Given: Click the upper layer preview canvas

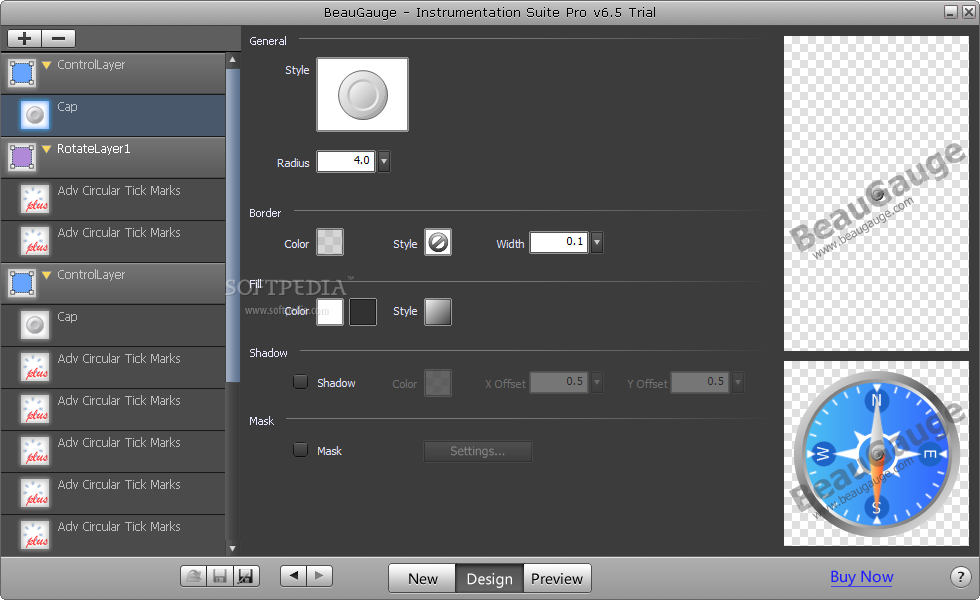Looking at the screenshot, I should (x=876, y=193).
